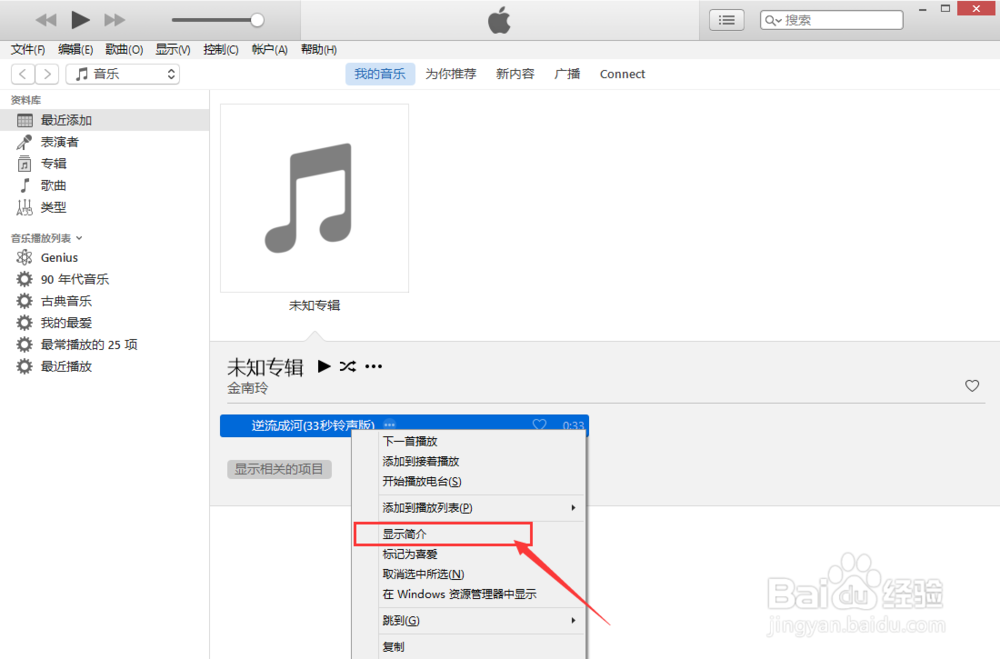Switch to the 广播 tab

(x=567, y=73)
